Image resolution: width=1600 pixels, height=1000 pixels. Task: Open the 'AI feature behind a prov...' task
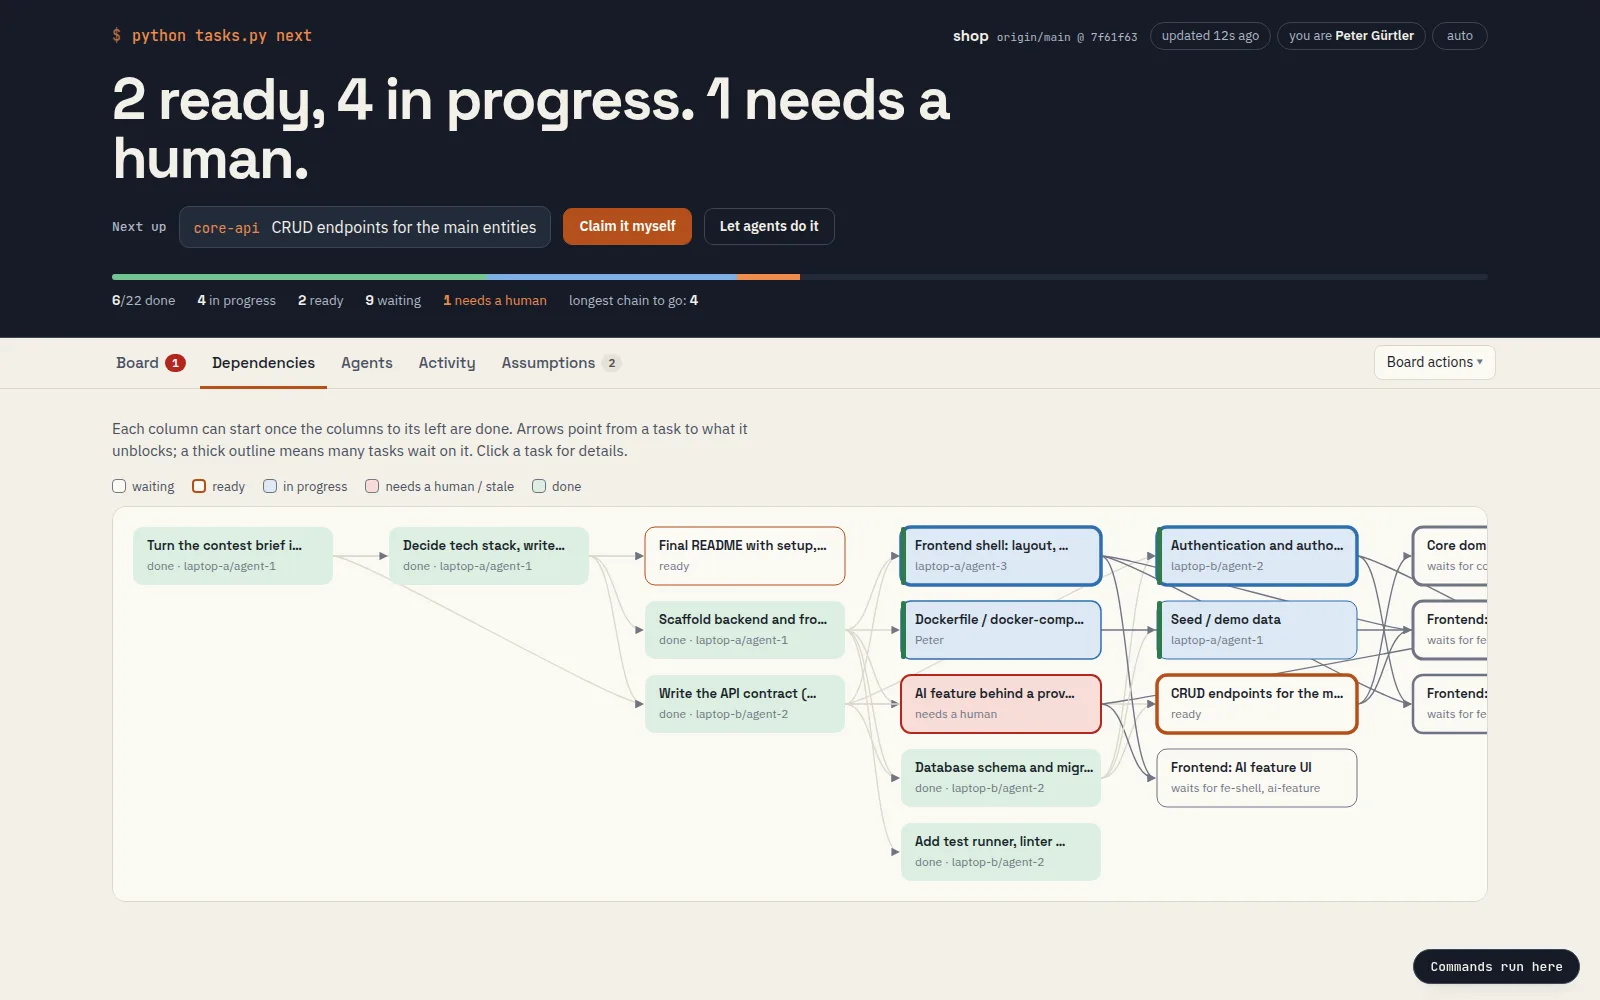pos(1001,704)
